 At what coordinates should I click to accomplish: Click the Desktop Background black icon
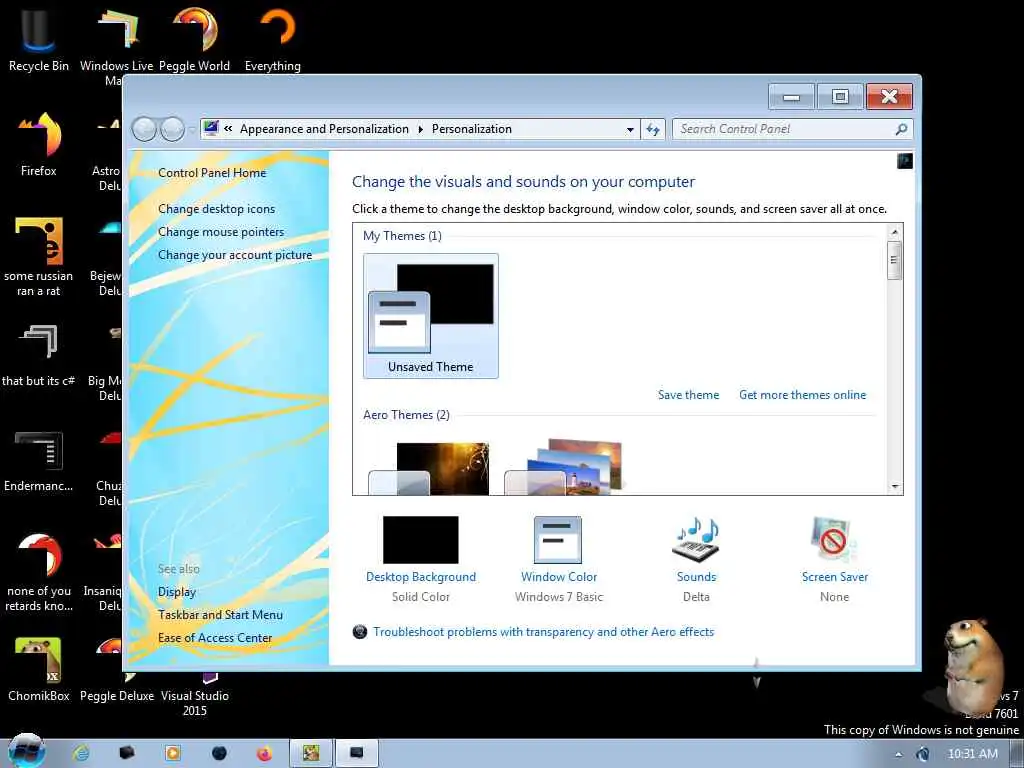tap(421, 539)
